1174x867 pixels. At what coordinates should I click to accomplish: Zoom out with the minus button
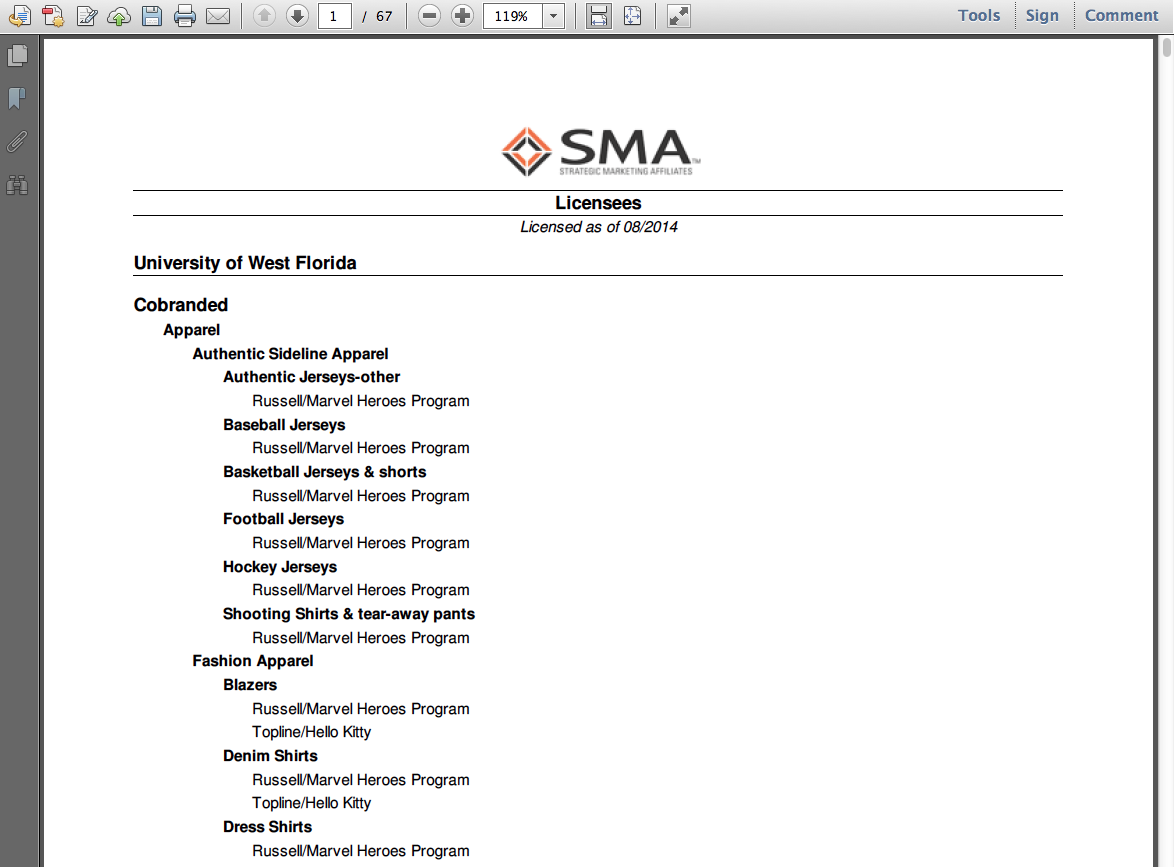[x=429, y=16]
